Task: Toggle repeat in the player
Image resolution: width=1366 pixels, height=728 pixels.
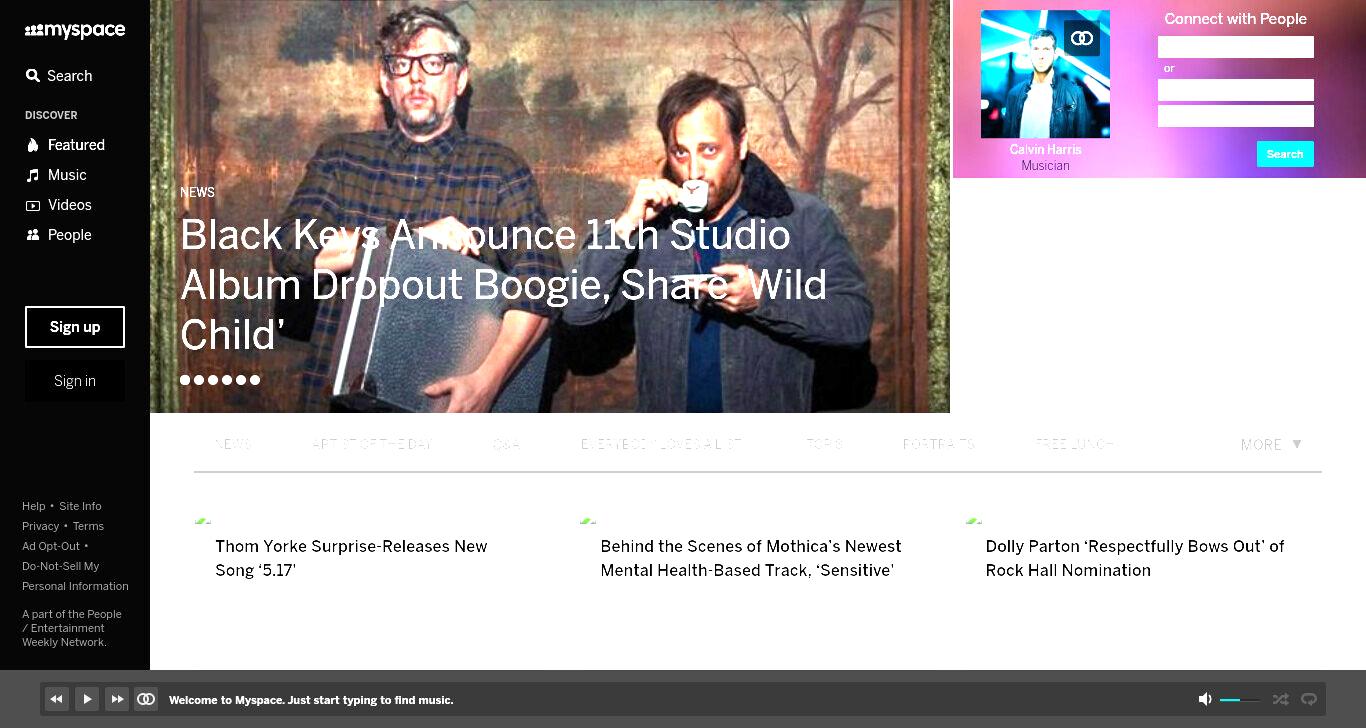Action: [x=1308, y=699]
